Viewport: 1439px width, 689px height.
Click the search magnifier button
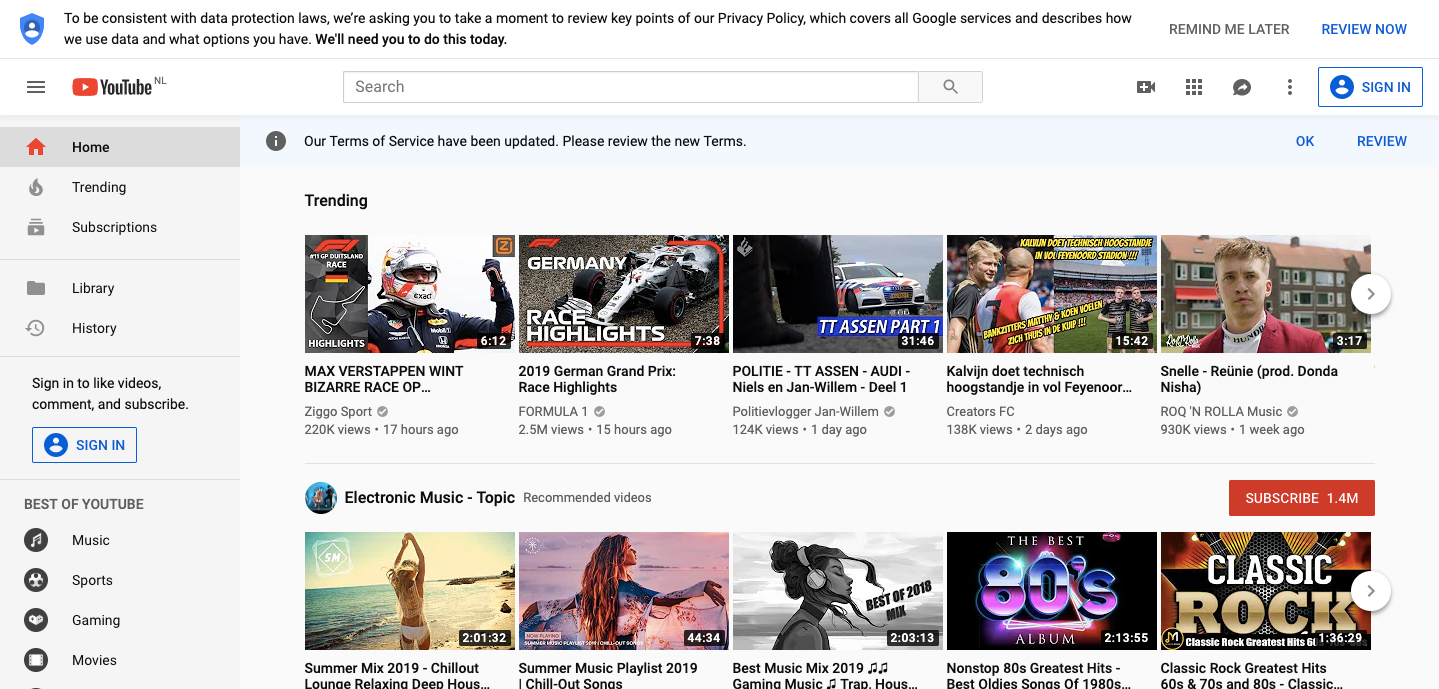[950, 87]
